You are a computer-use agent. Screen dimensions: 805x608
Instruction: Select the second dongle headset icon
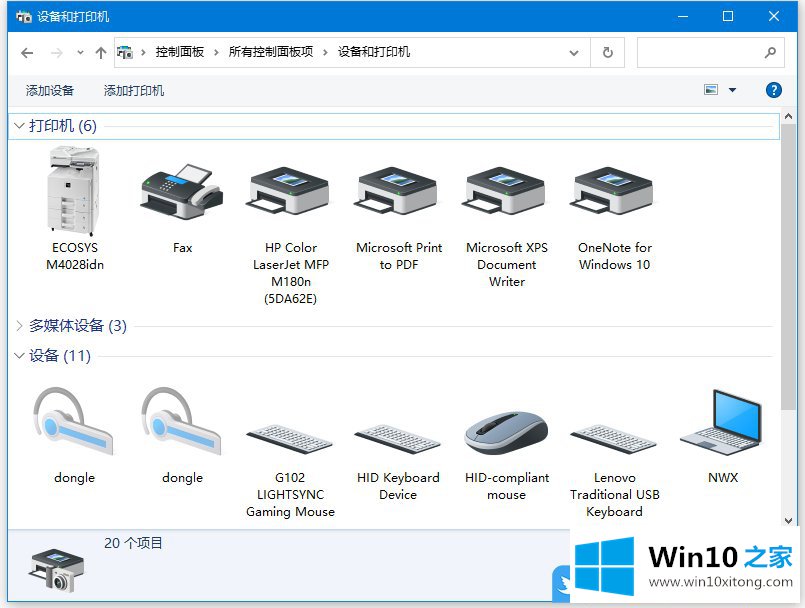click(182, 421)
